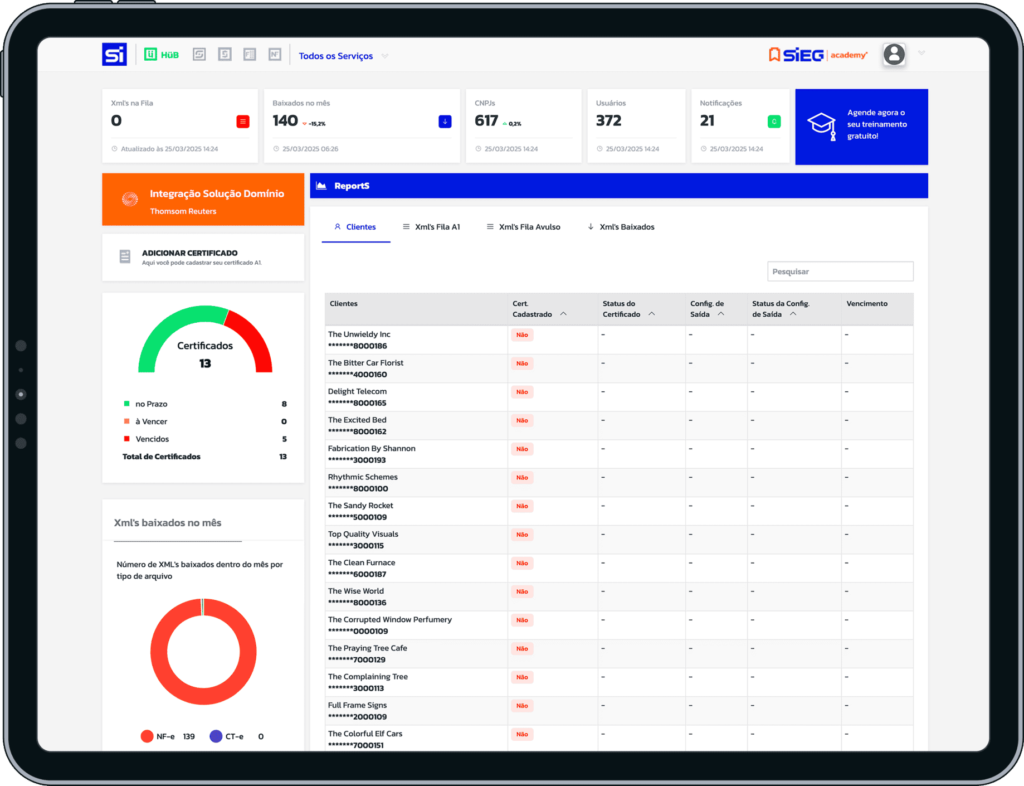Click the CNPJs 617 card

click(524, 126)
